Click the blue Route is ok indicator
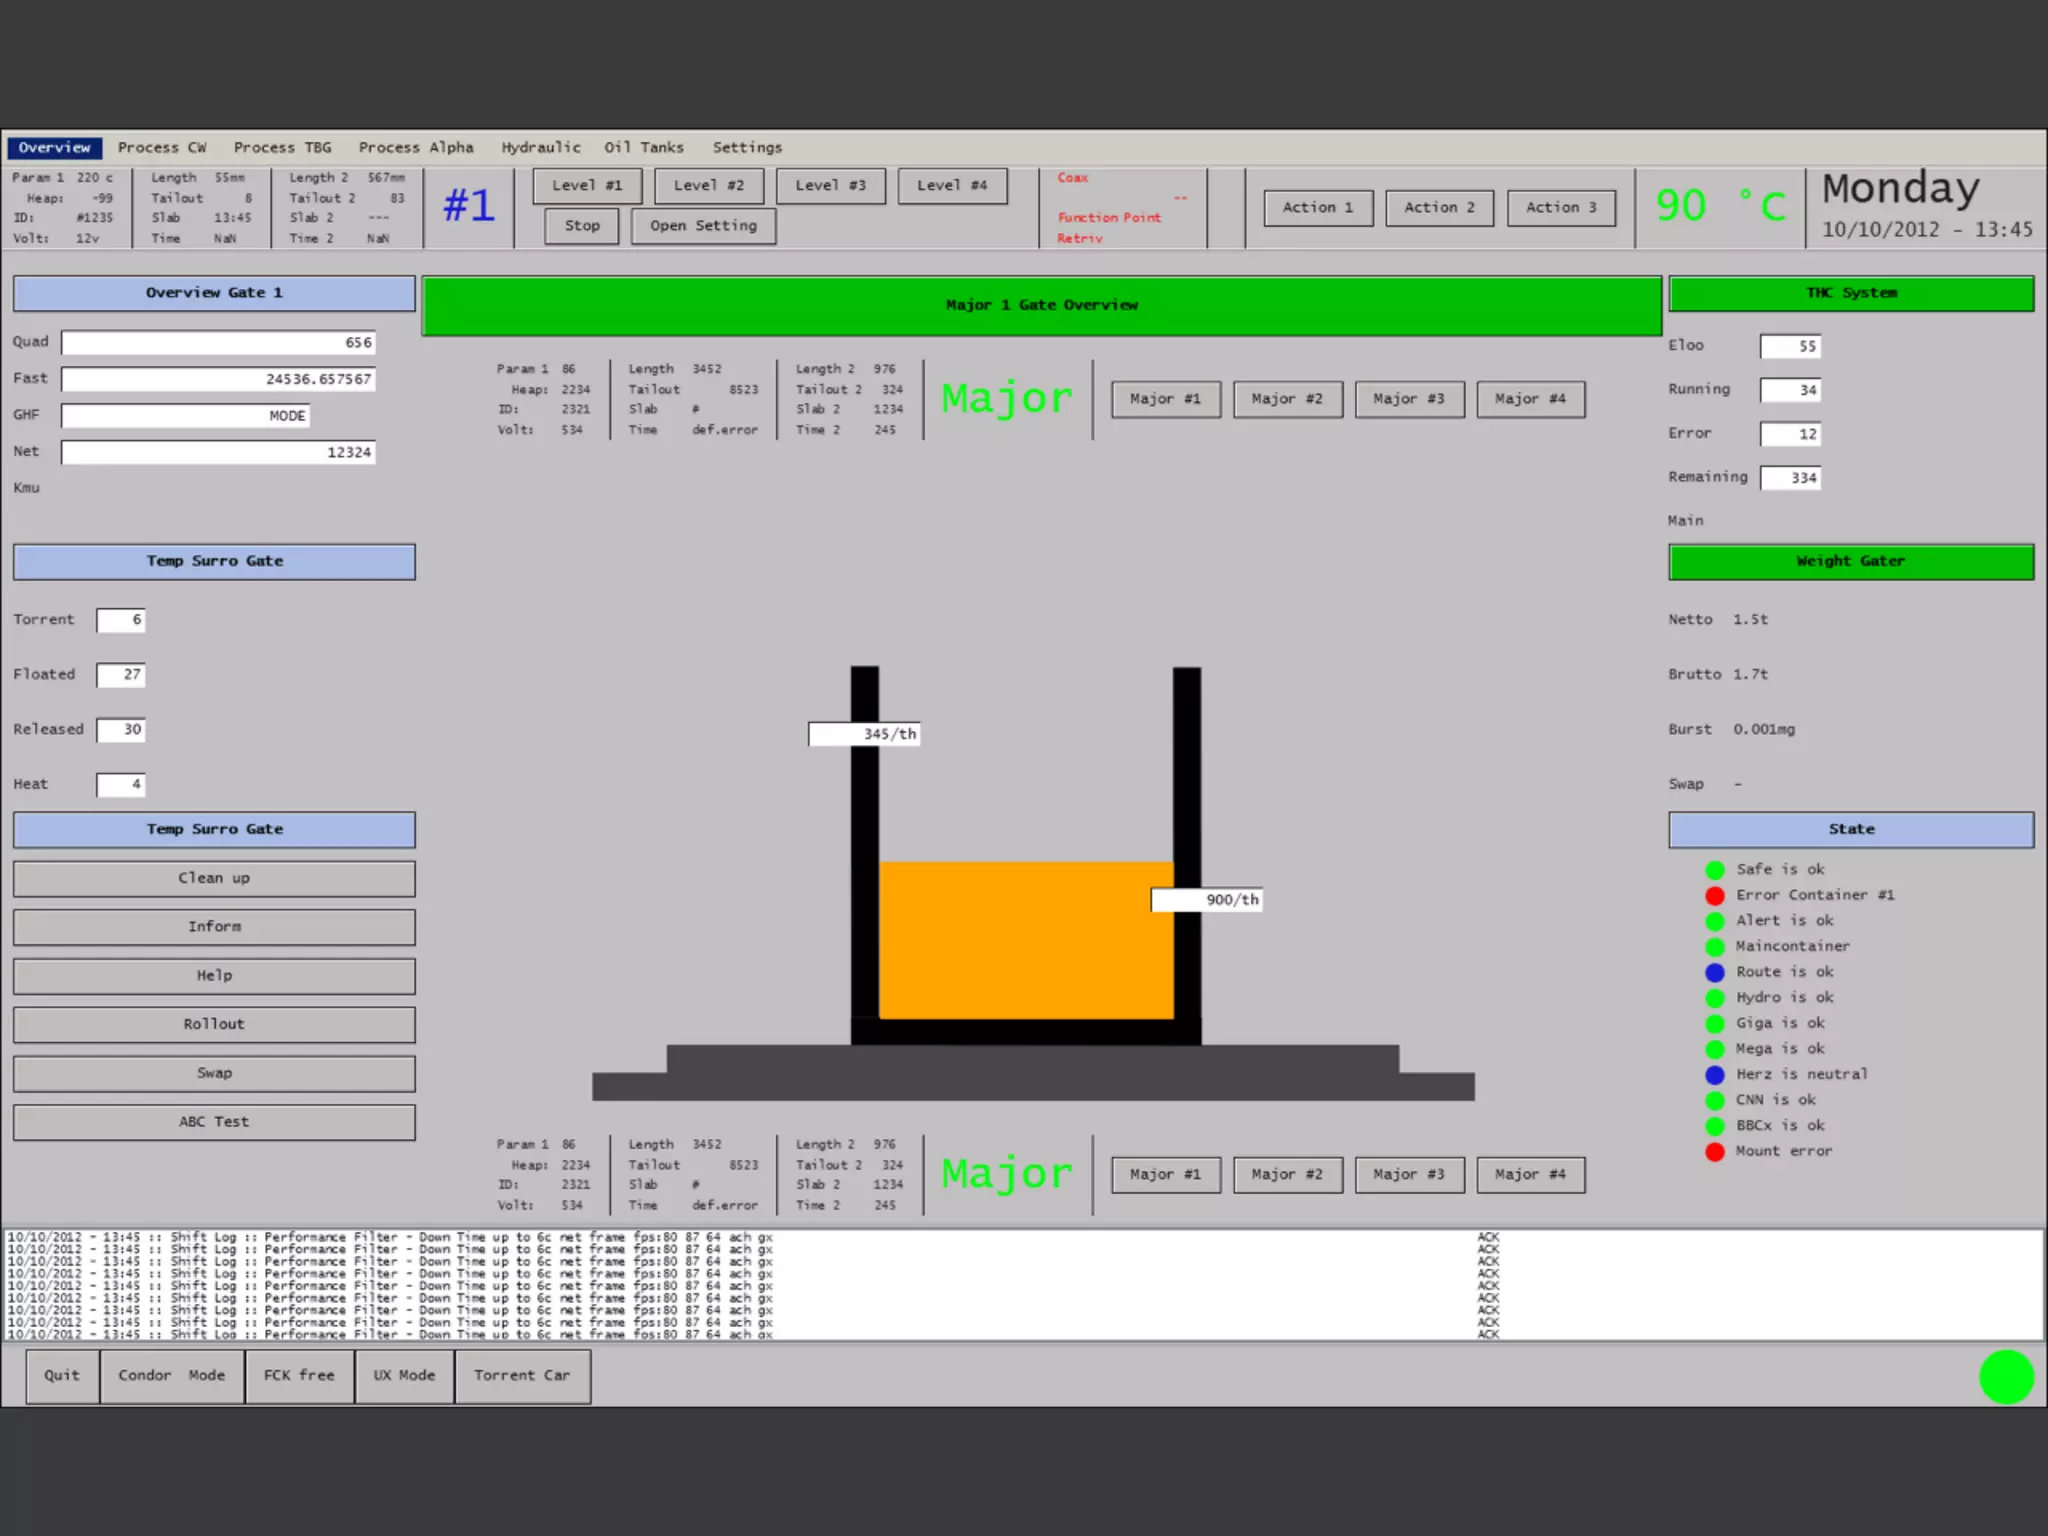Image resolution: width=2048 pixels, height=1536 pixels. point(1715,972)
